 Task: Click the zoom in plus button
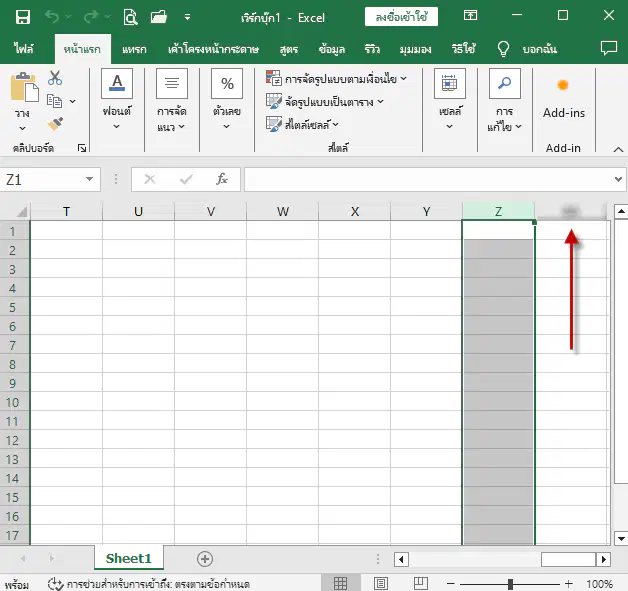coord(568,584)
